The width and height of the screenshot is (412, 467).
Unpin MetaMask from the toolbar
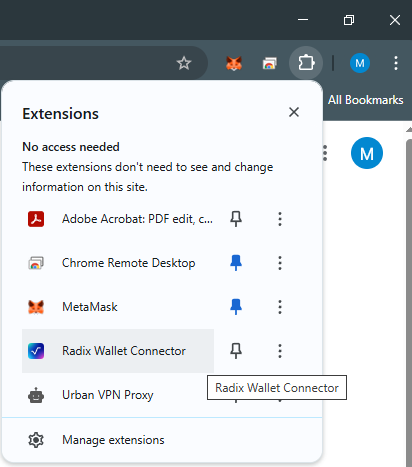236,307
